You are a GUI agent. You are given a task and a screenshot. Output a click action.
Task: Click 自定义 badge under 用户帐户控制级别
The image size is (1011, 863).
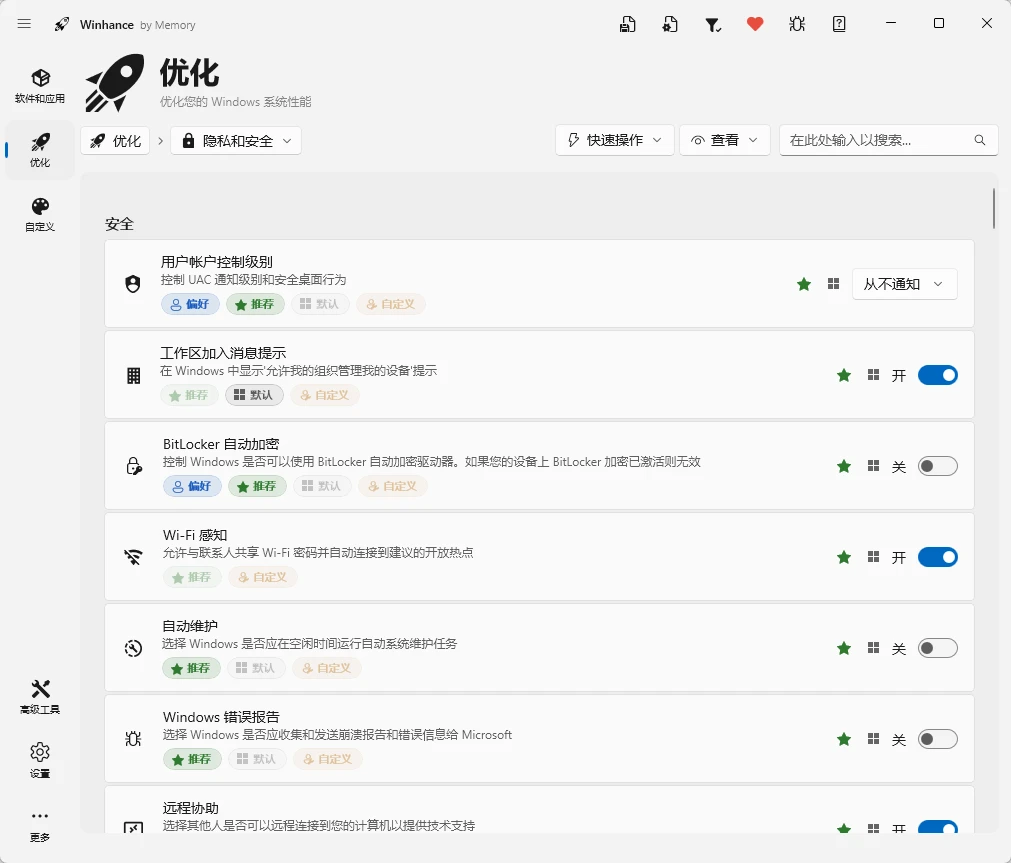pyautogui.click(x=391, y=304)
